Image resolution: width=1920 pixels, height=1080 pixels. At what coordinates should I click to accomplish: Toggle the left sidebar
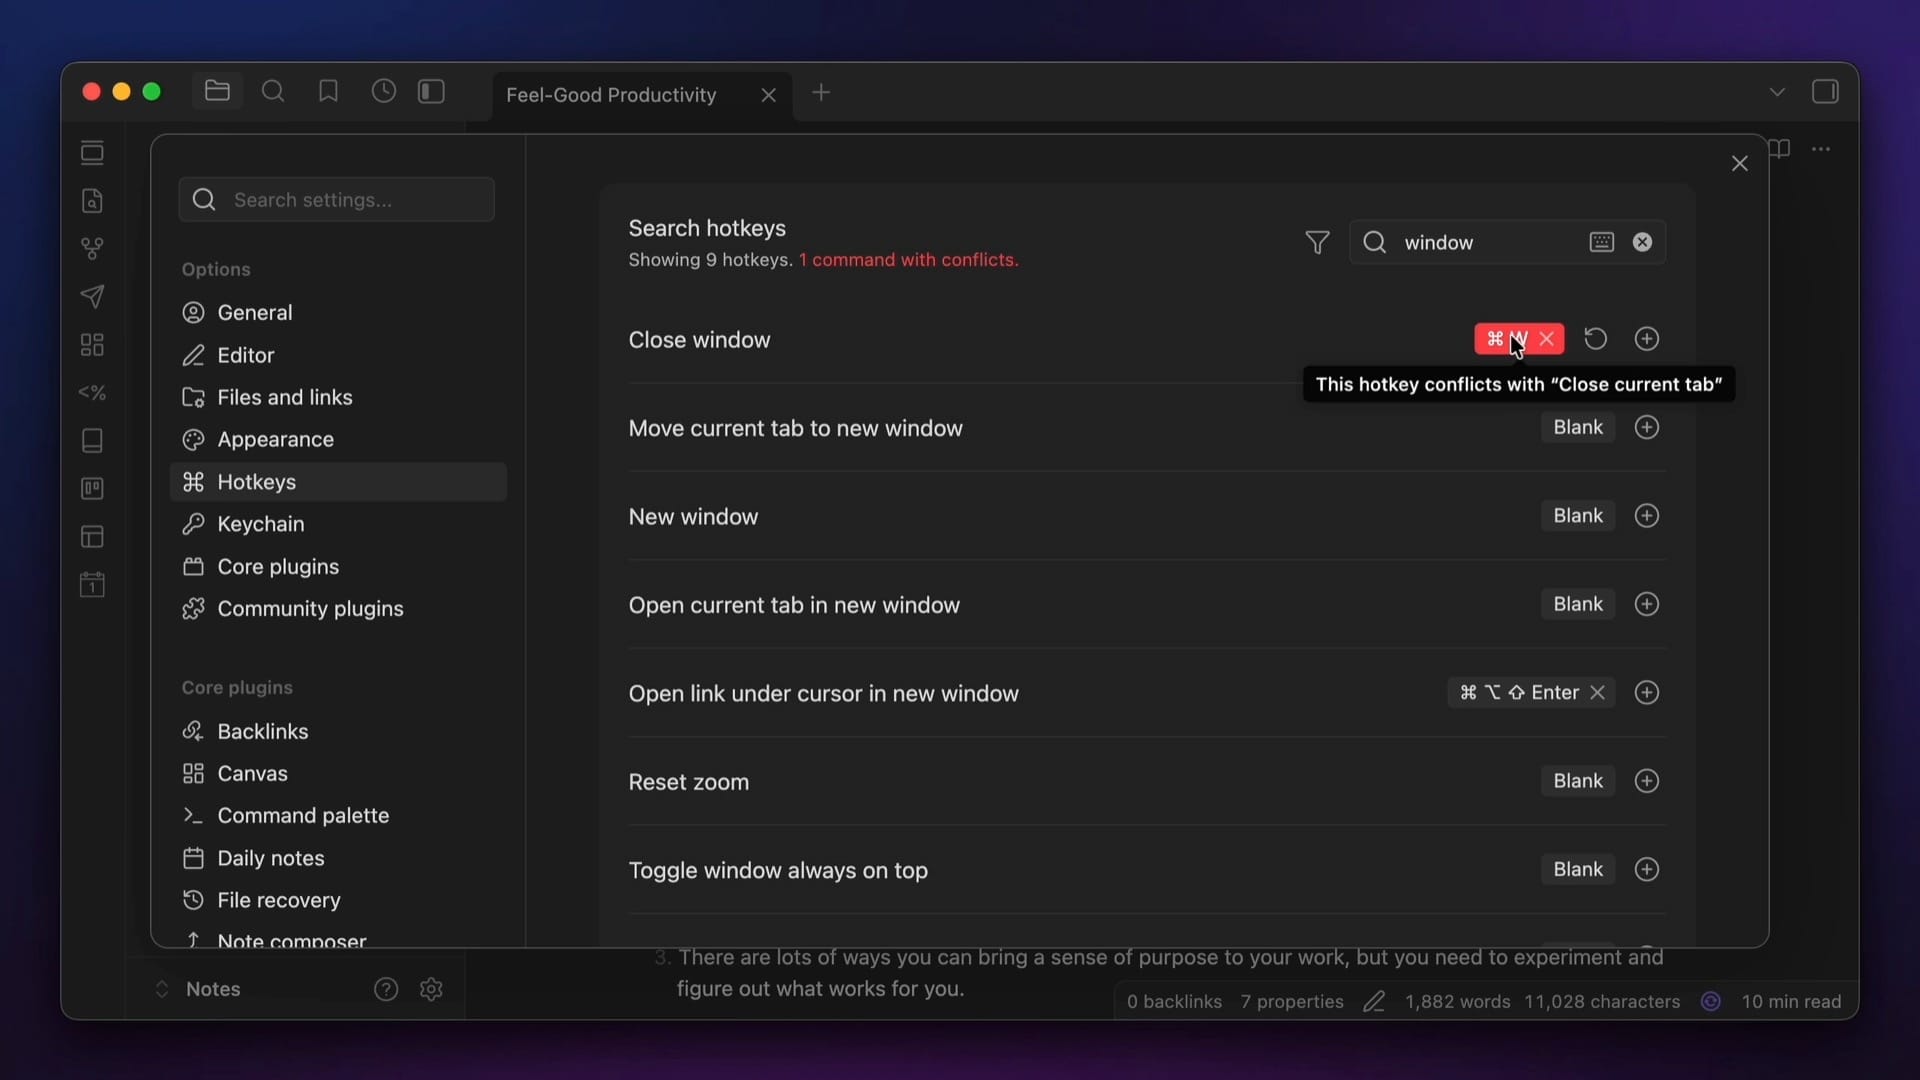(x=431, y=92)
